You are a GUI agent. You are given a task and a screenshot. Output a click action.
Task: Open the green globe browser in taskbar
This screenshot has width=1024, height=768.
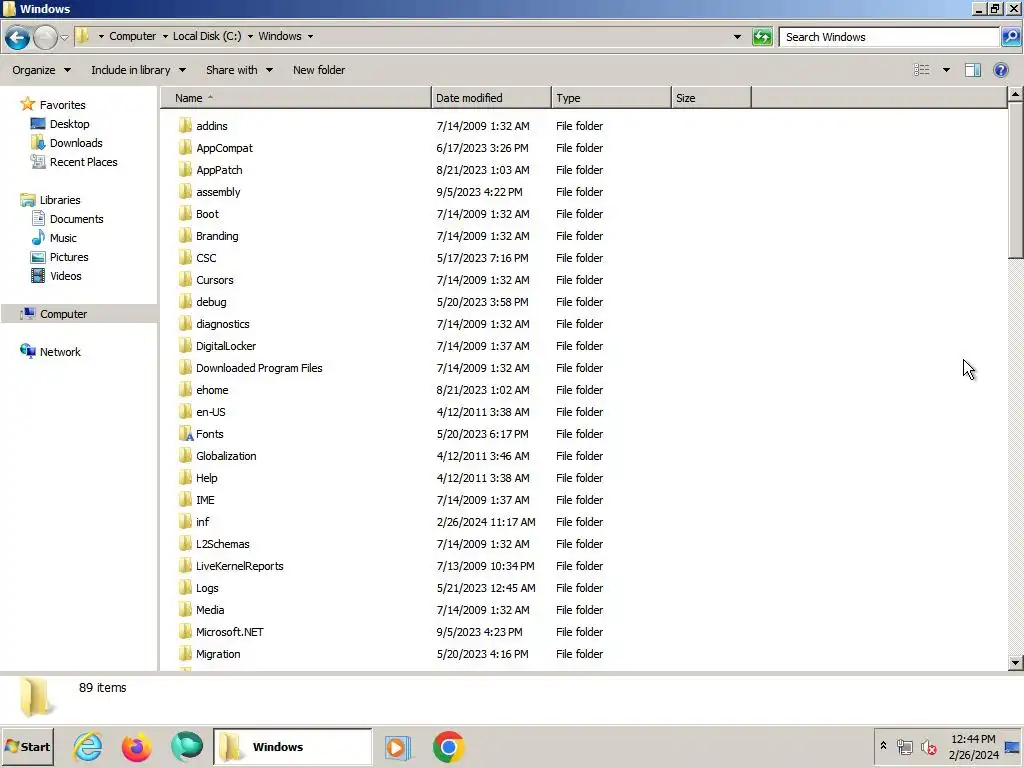pyautogui.click(x=187, y=746)
